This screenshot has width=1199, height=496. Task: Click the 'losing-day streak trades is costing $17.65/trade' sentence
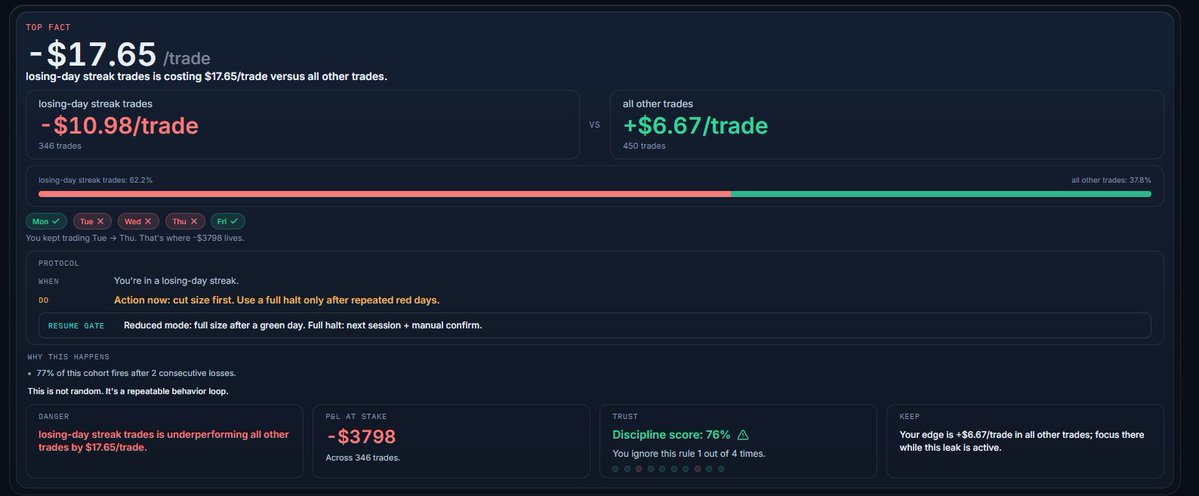point(206,77)
